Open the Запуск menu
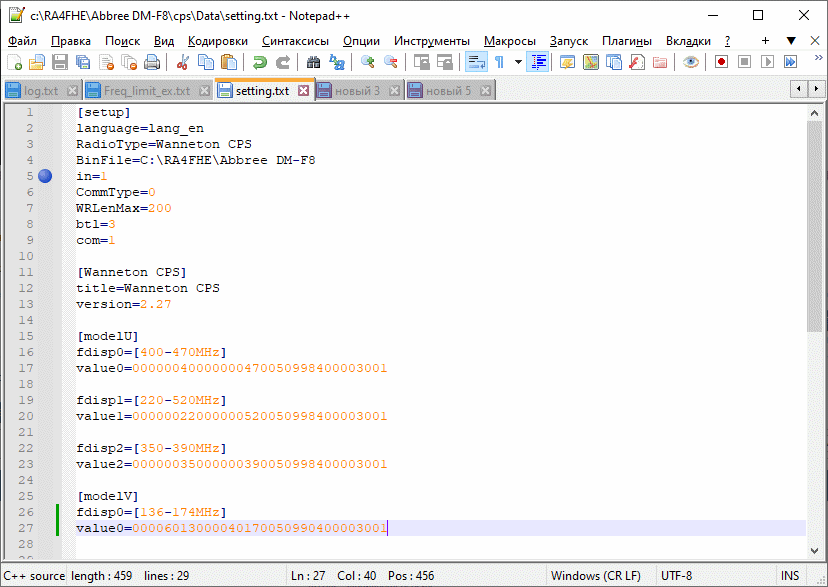This screenshot has height=587, width=828. pyautogui.click(x=569, y=41)
